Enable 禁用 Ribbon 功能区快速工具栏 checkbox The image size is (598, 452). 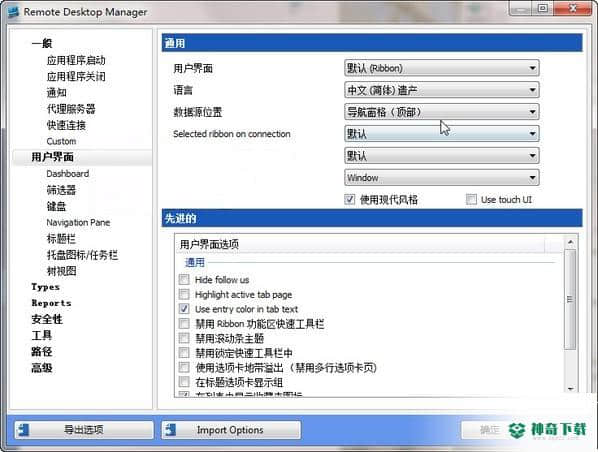[184, 323]
